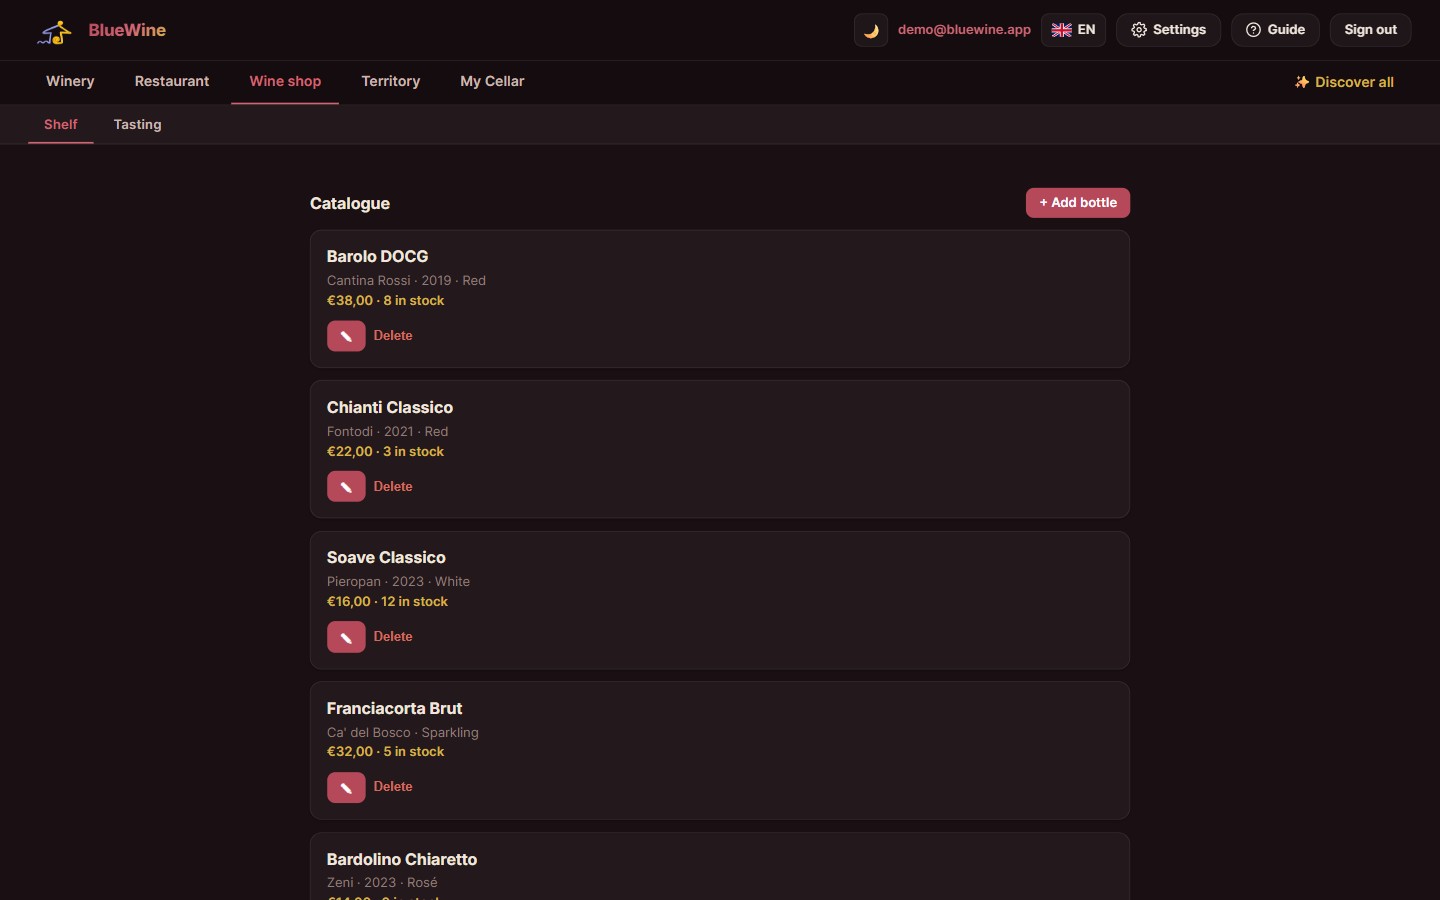Open the EN language selector
Viewport: 1440px width, 900px height.
point(1073,30)
